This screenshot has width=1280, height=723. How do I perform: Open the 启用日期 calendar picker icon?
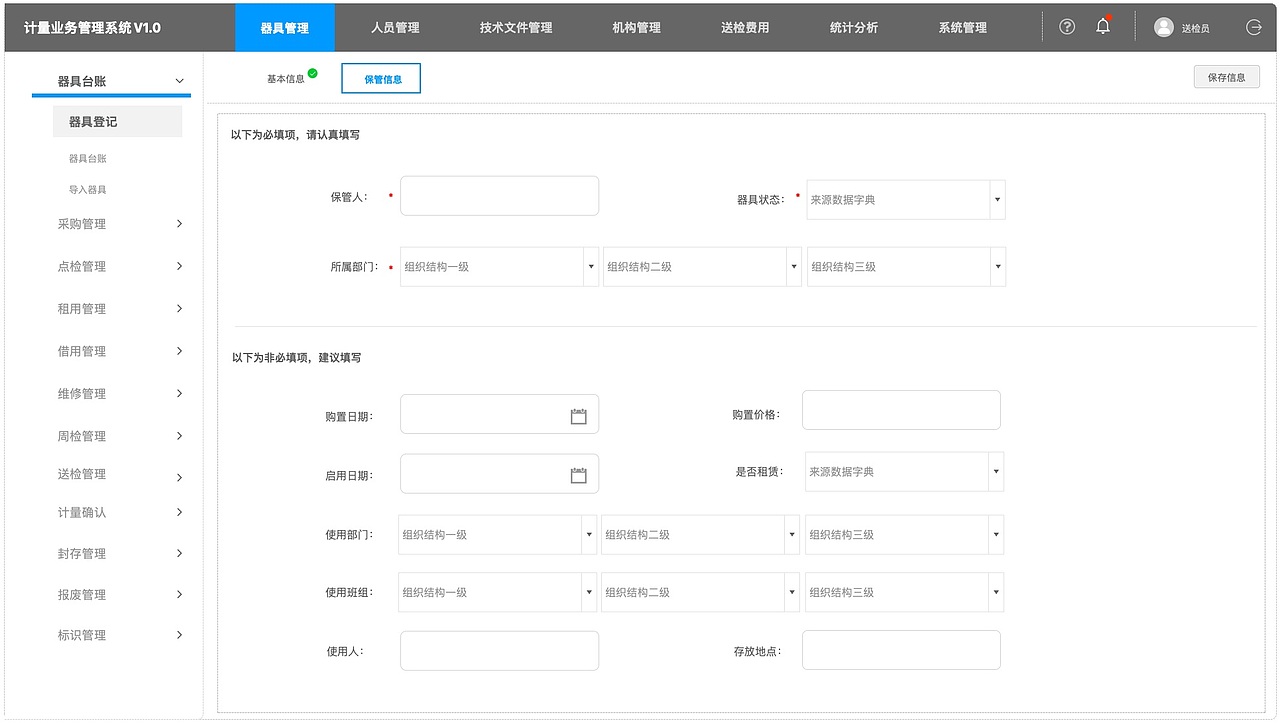pos(578,474)
